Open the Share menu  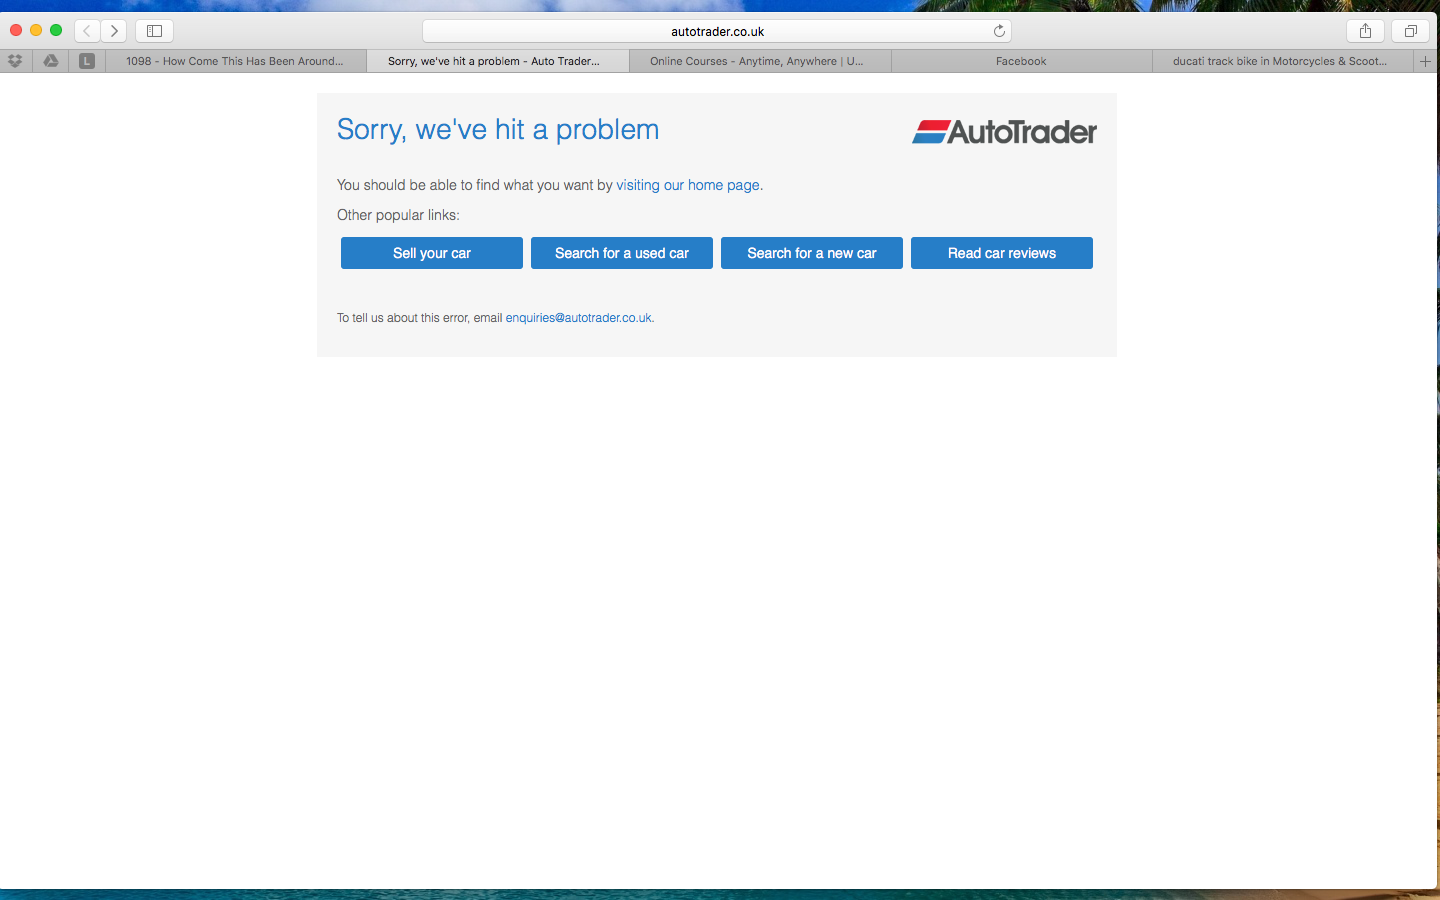click(x=1365, y=31)
